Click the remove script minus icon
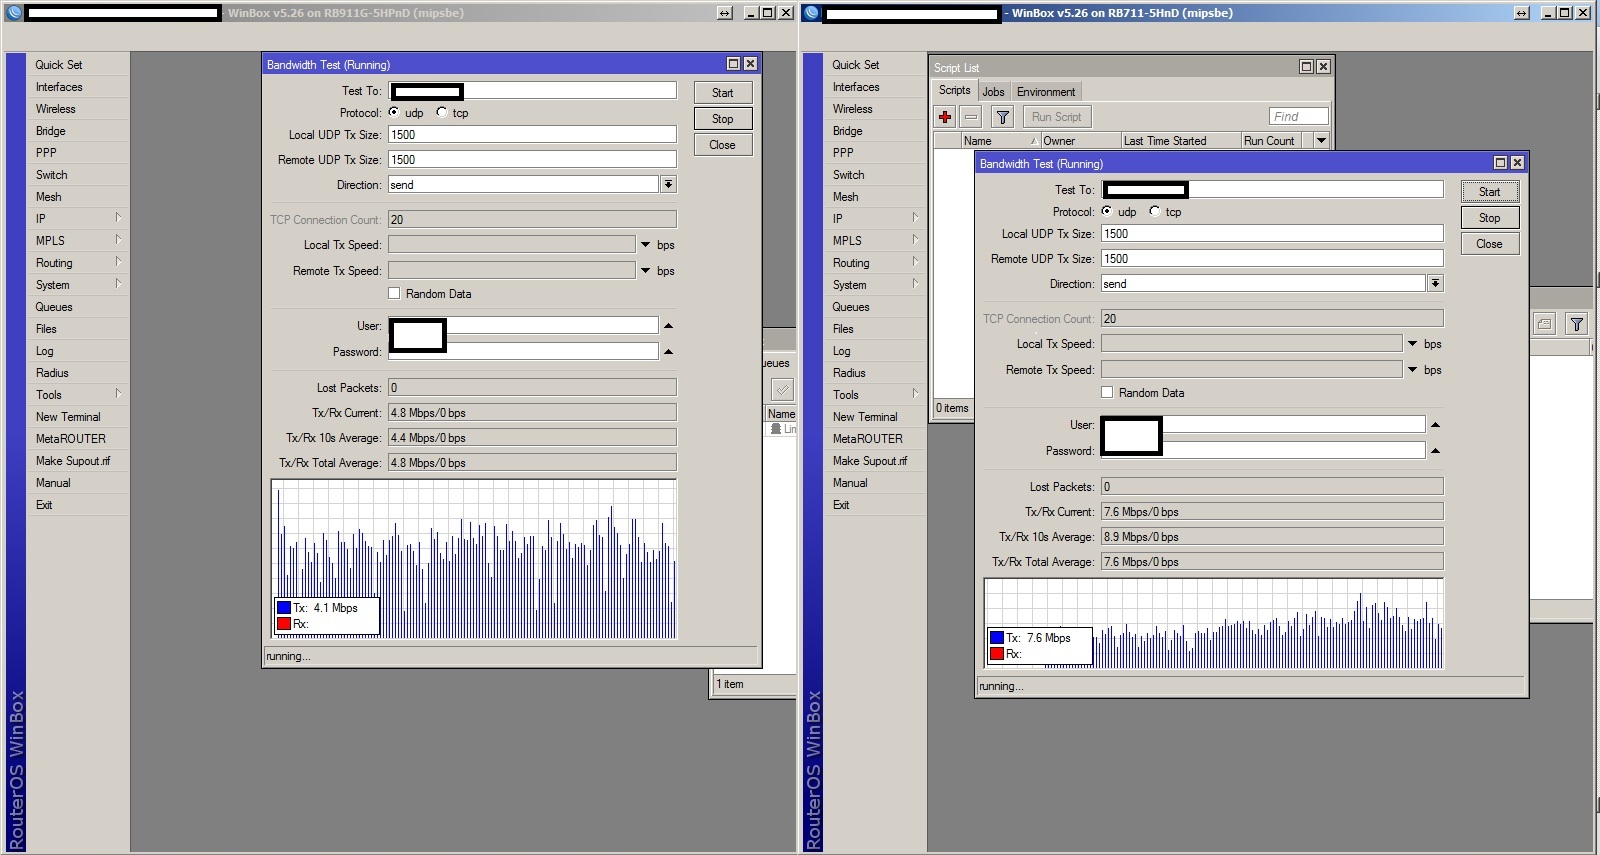This screenshot has height=855, width=1600. tap(970, 117)
